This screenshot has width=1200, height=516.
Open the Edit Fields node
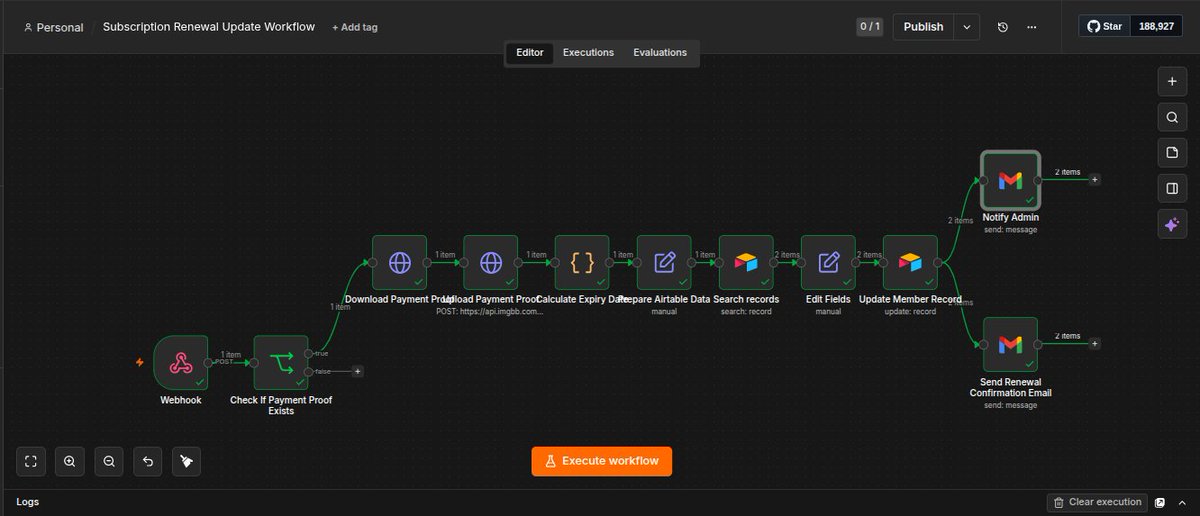coord(828,262)
